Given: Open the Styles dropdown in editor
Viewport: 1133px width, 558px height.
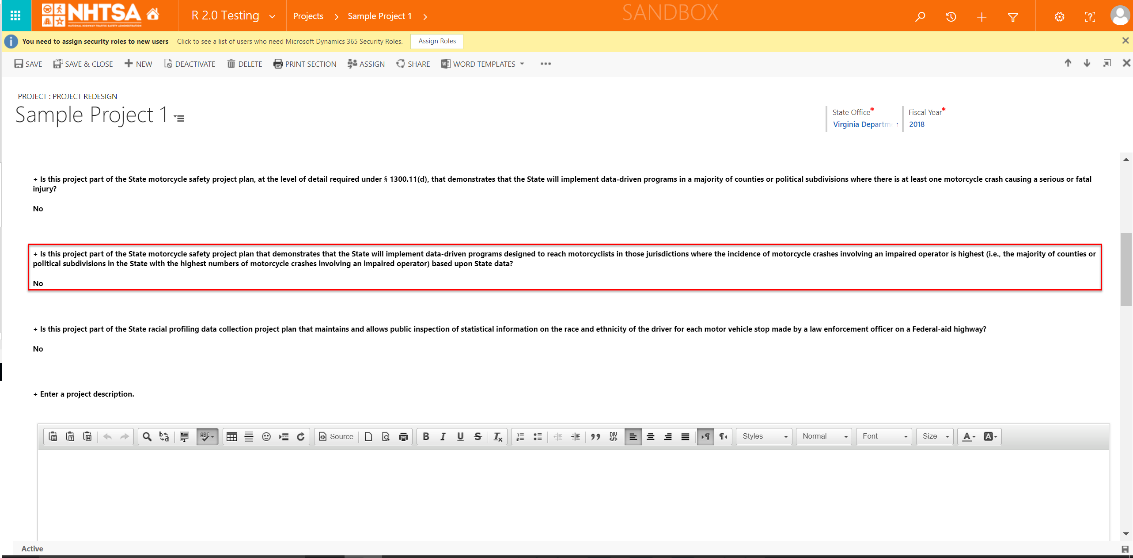Looking at the screenshot, I should pos(765,437).
